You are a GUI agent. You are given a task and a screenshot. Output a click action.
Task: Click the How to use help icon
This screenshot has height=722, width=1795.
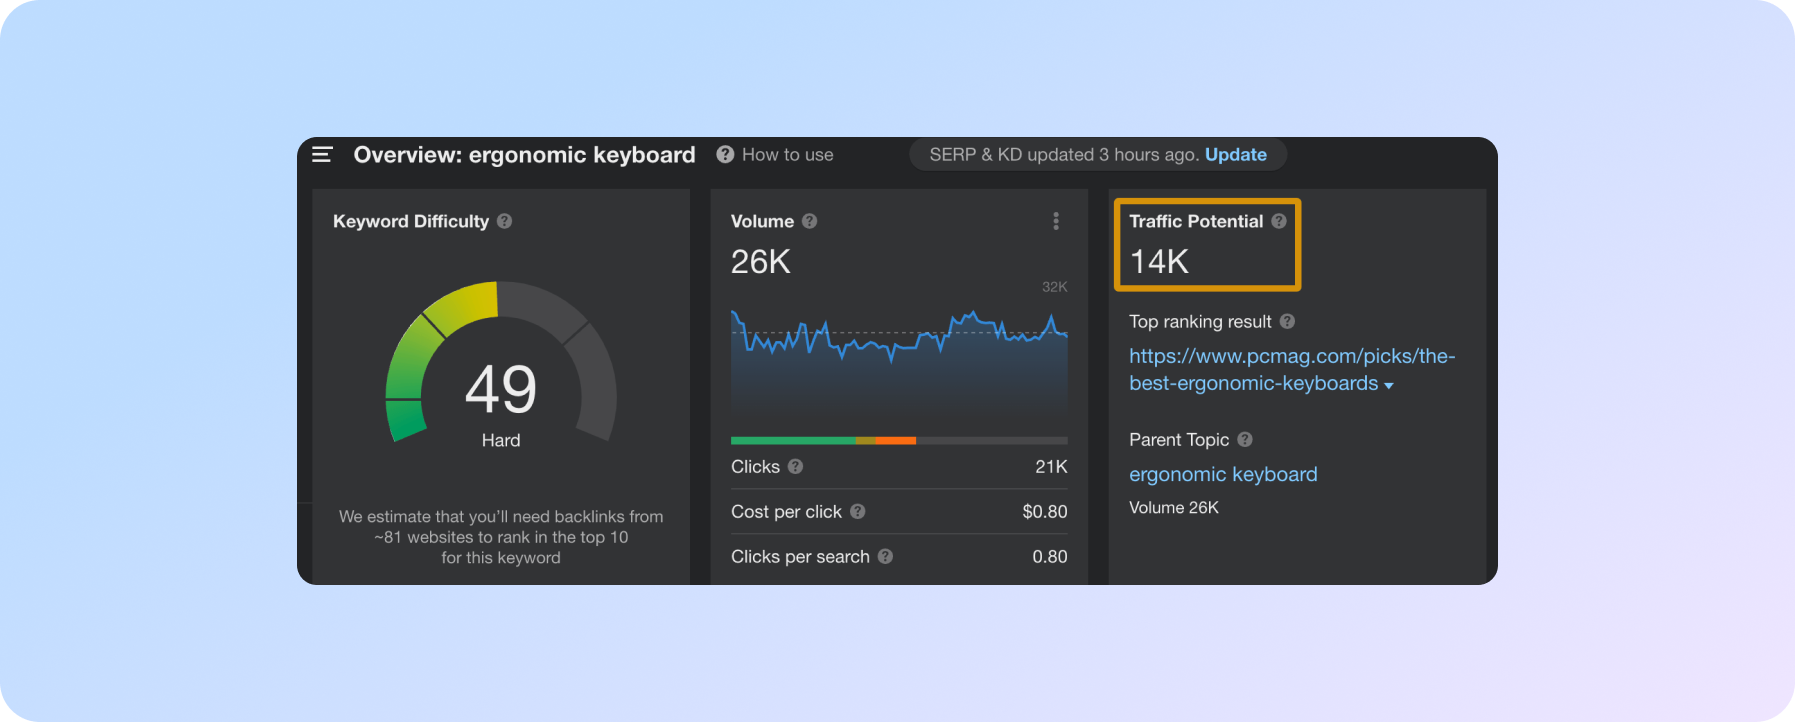click(725, 154)
